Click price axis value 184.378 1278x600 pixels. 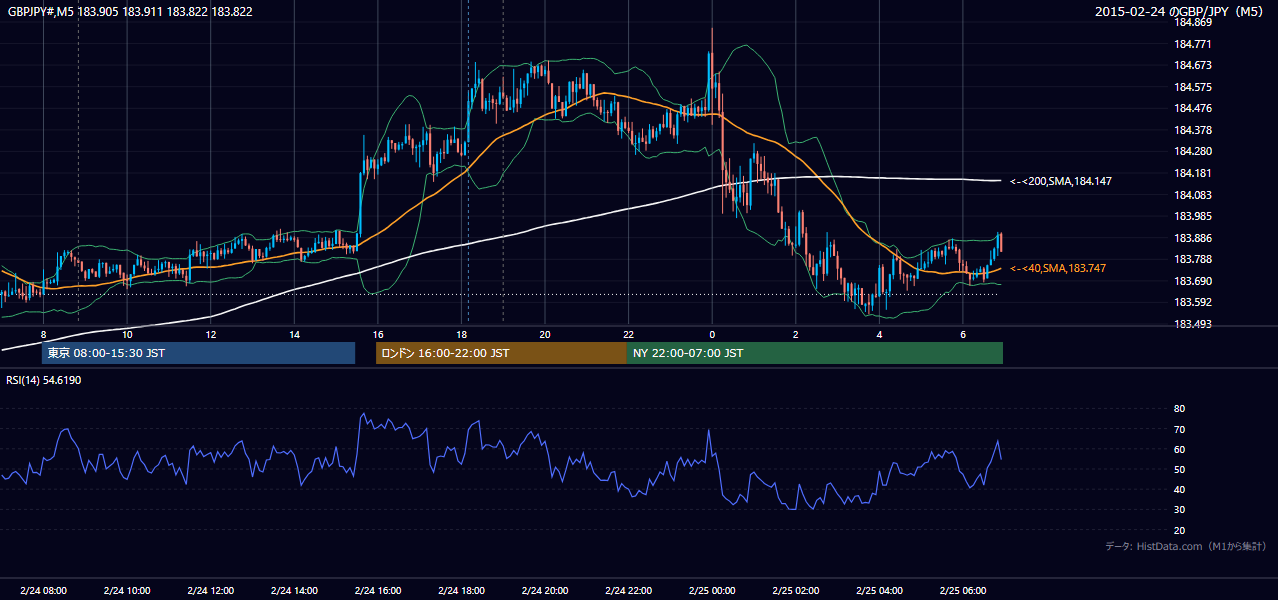(x=1193, y=130)
